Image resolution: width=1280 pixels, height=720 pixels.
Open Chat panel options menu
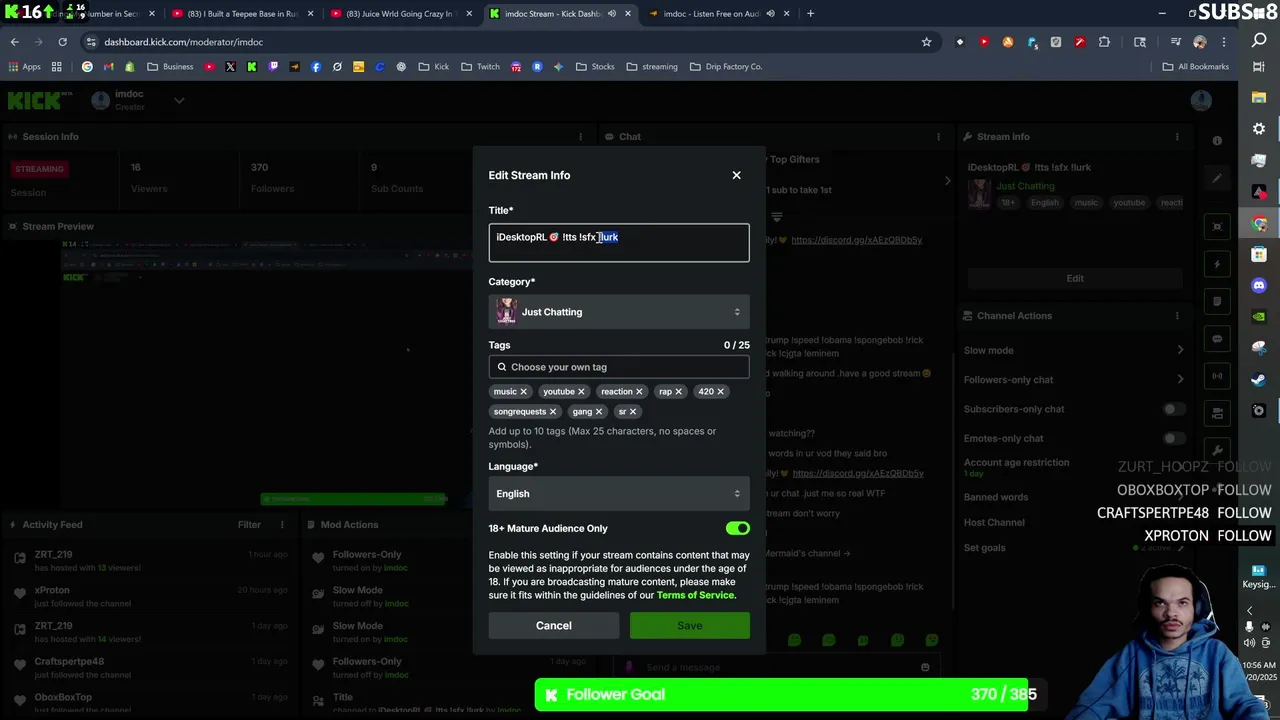pyautogui.click(x=938, y=137)
